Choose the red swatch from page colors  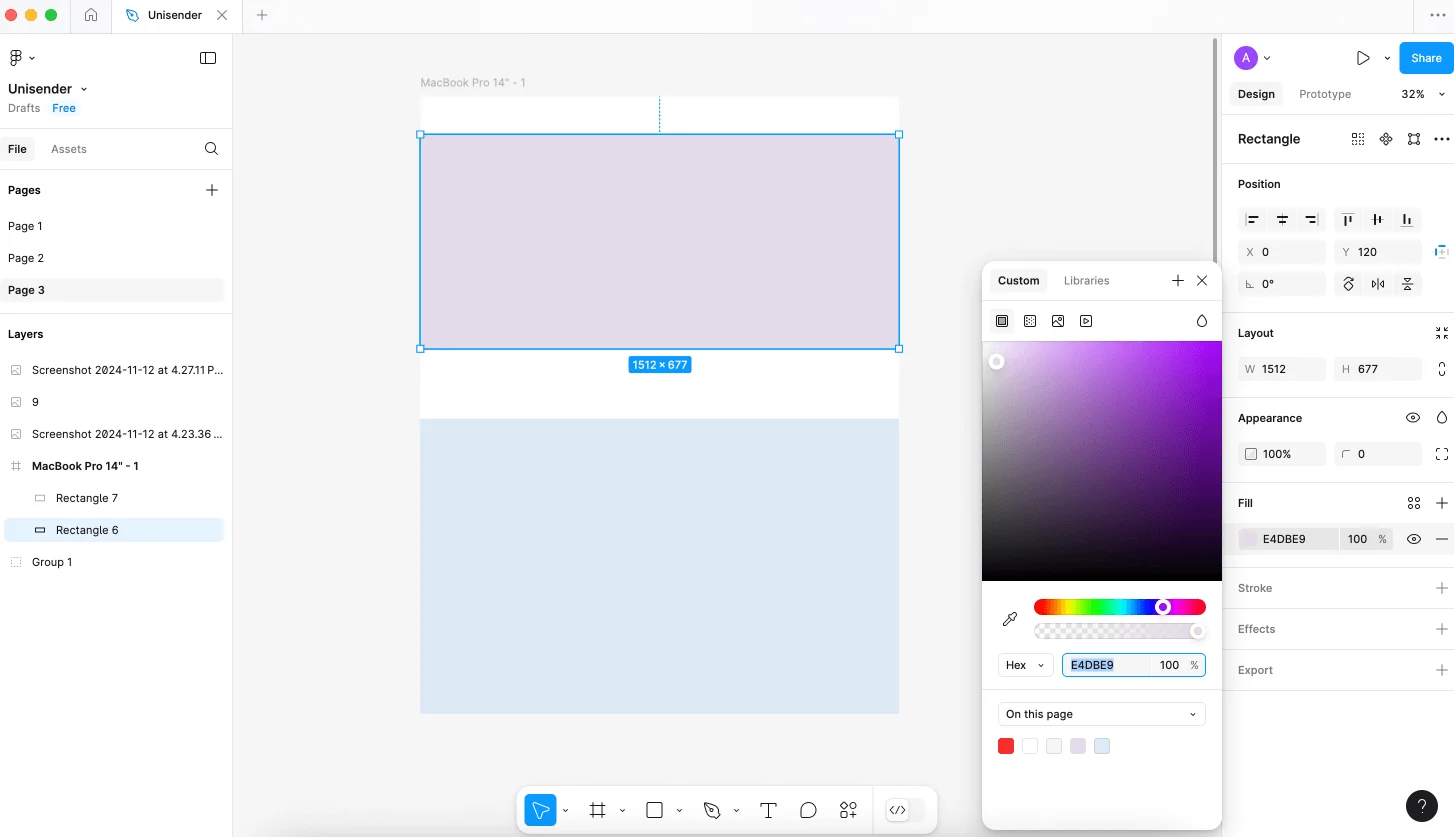click(1006, 746)
